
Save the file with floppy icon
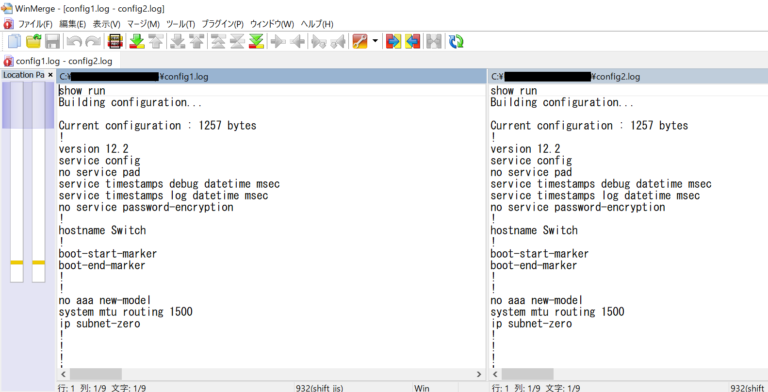pos(52,42)
